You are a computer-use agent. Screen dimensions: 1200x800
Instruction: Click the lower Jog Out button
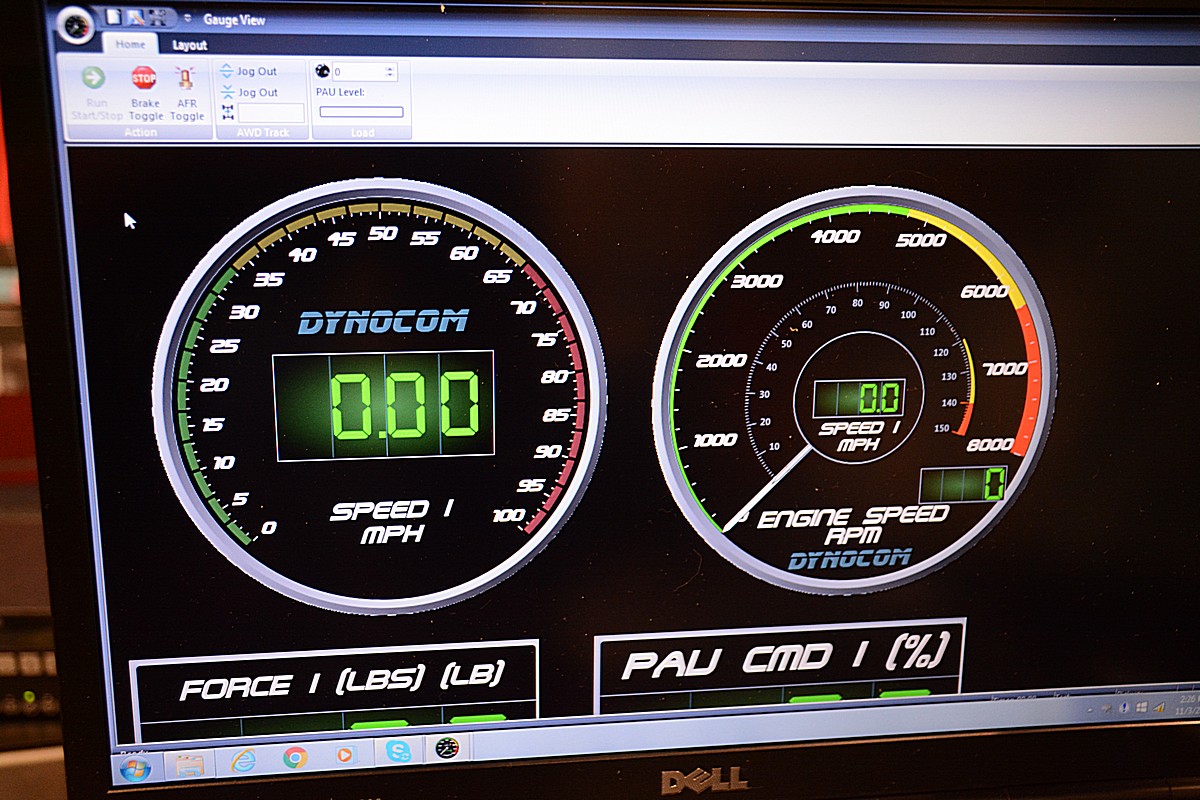tap(248, 92)
